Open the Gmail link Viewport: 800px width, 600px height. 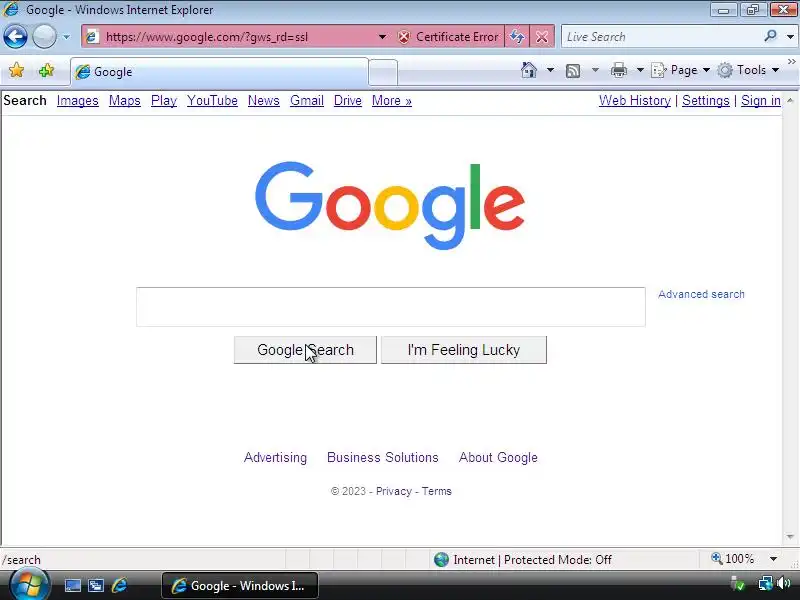307,101
